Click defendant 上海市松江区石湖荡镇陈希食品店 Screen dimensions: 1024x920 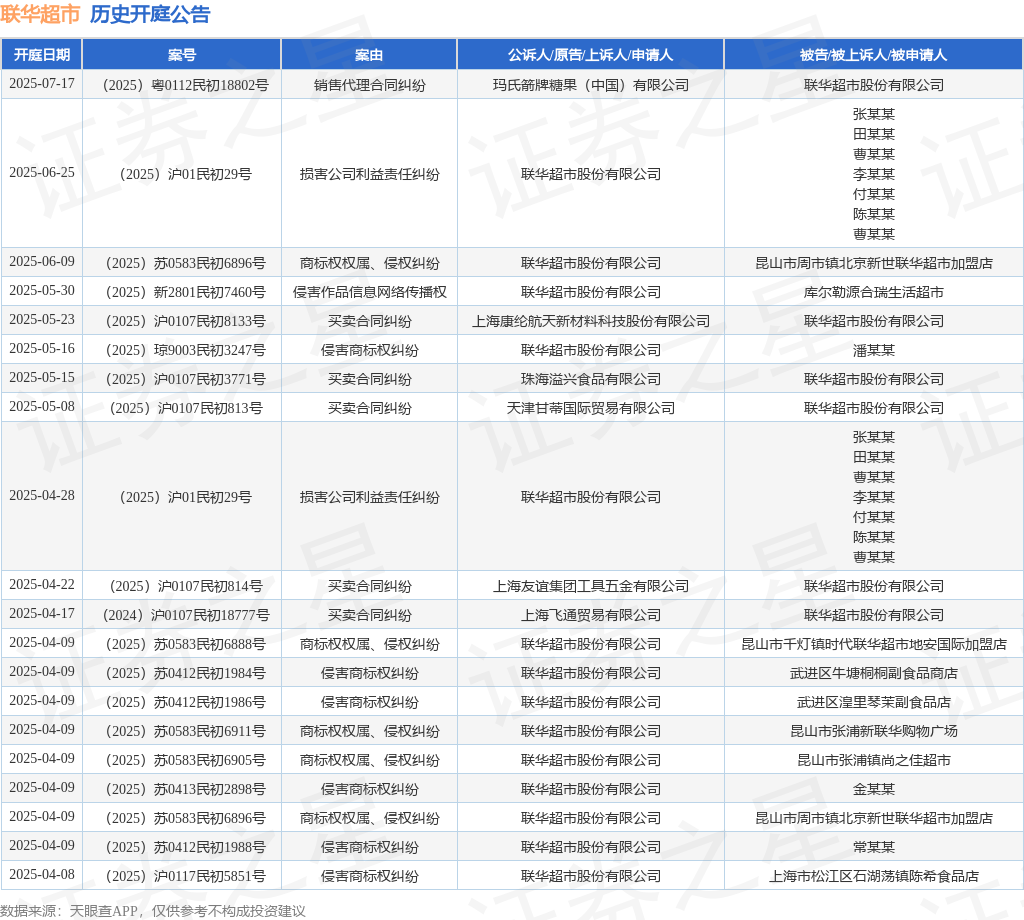(873, 877)
